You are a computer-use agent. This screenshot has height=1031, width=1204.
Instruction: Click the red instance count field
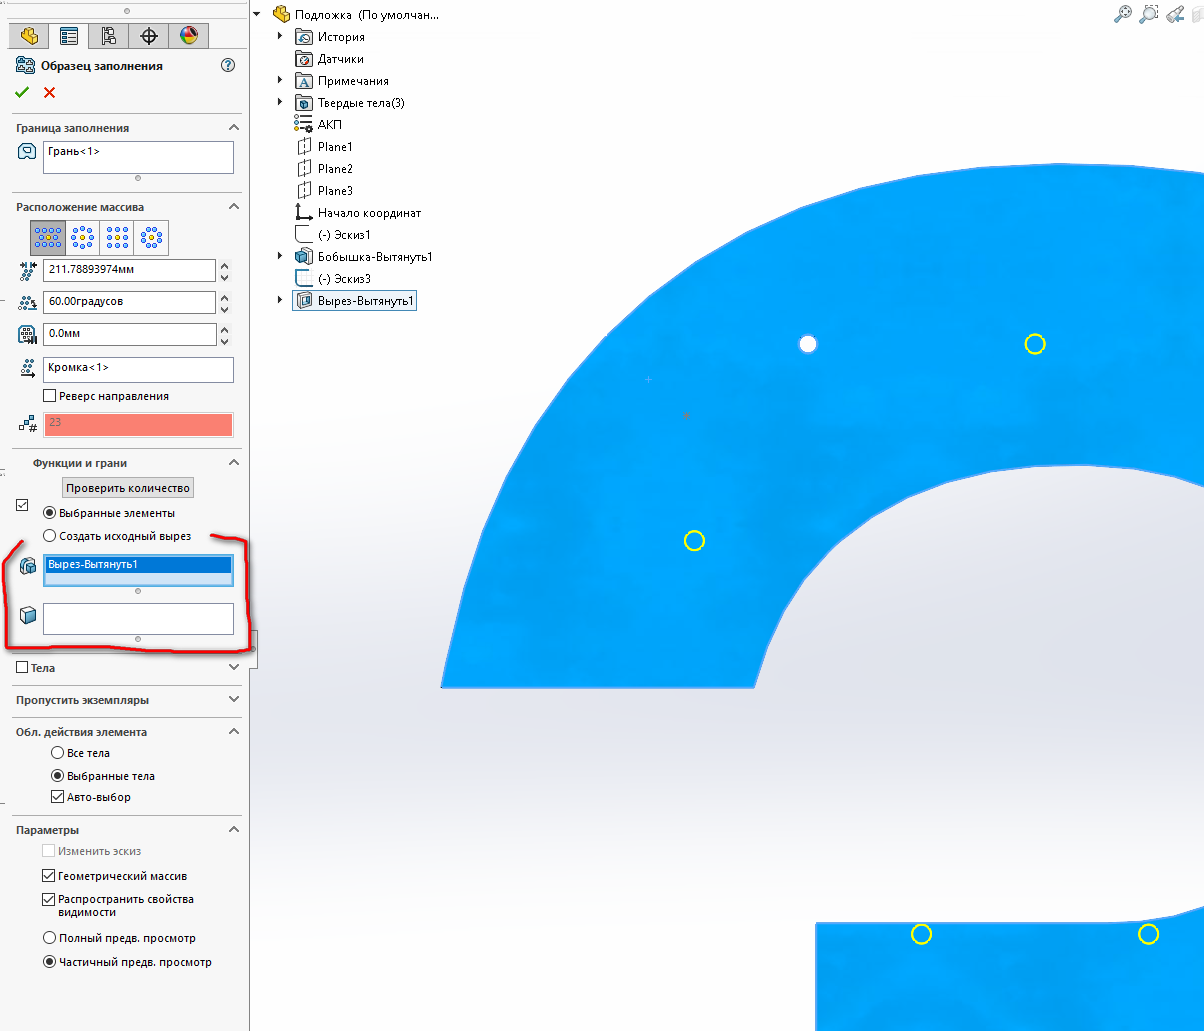[138, 424]
